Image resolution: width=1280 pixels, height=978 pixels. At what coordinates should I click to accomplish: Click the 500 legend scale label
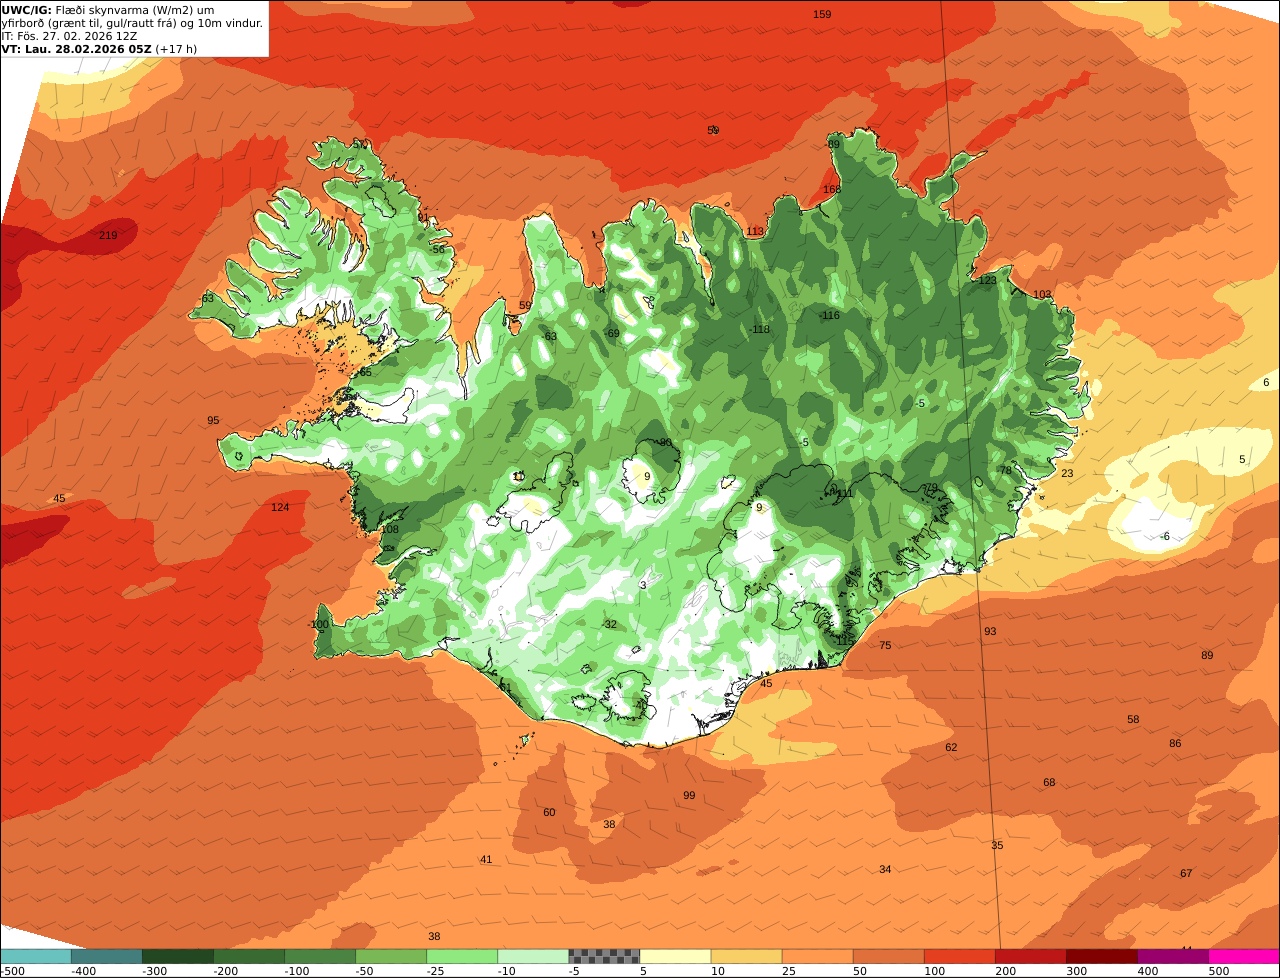pyautogui.click(x=1218, y=971)
